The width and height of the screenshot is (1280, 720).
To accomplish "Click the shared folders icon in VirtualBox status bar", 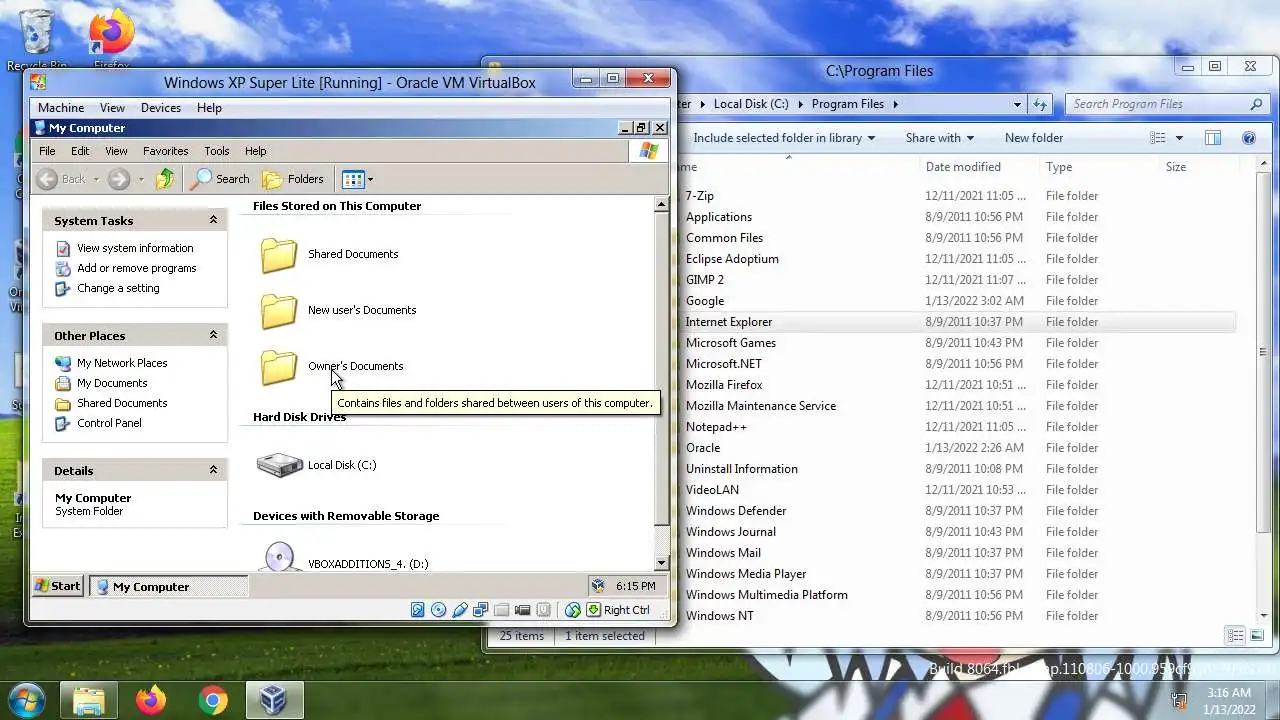I will 501,610.
